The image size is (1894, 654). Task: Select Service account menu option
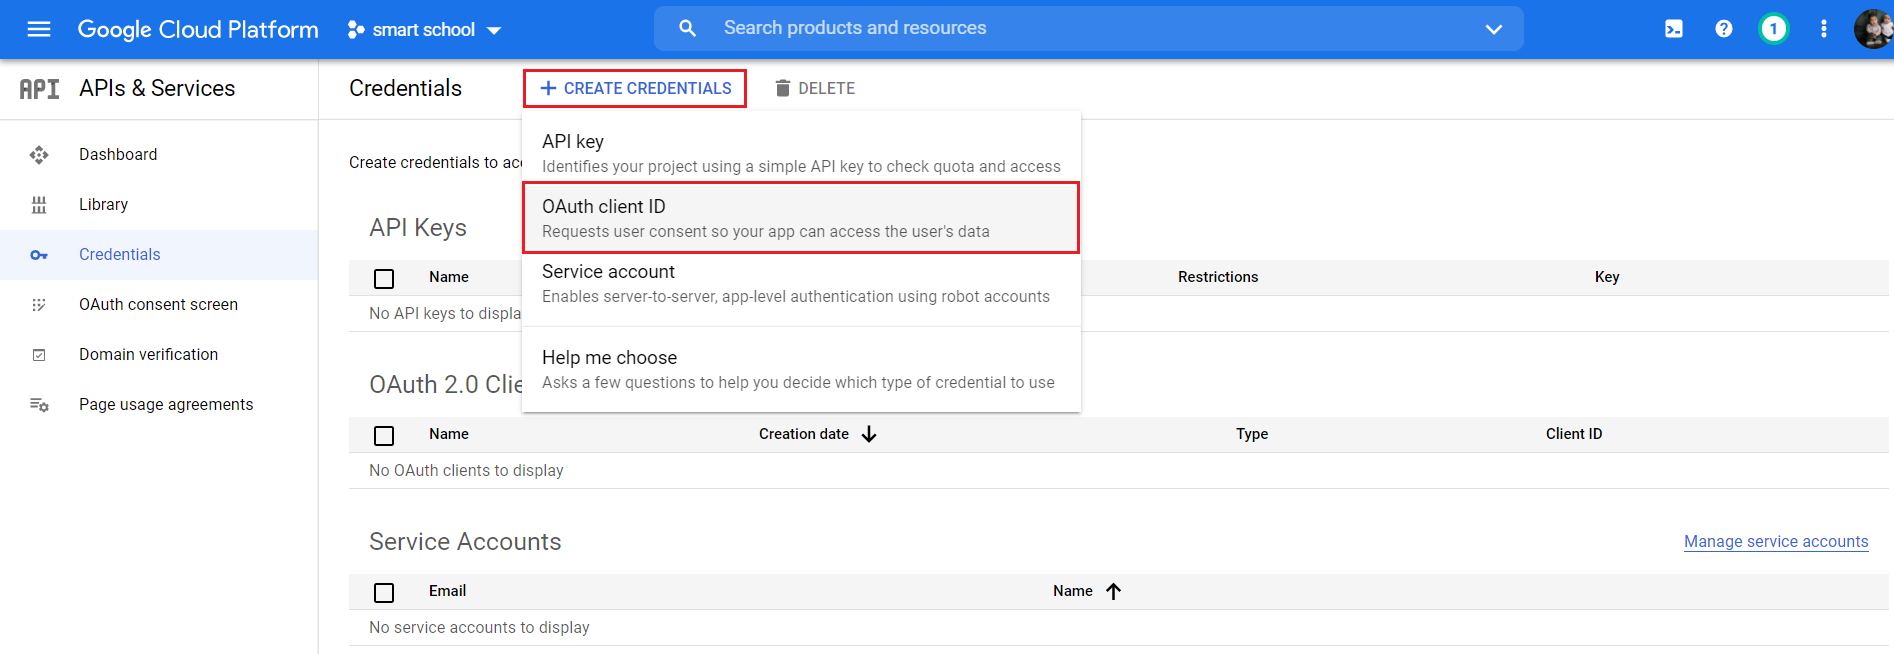coord(800,283)
